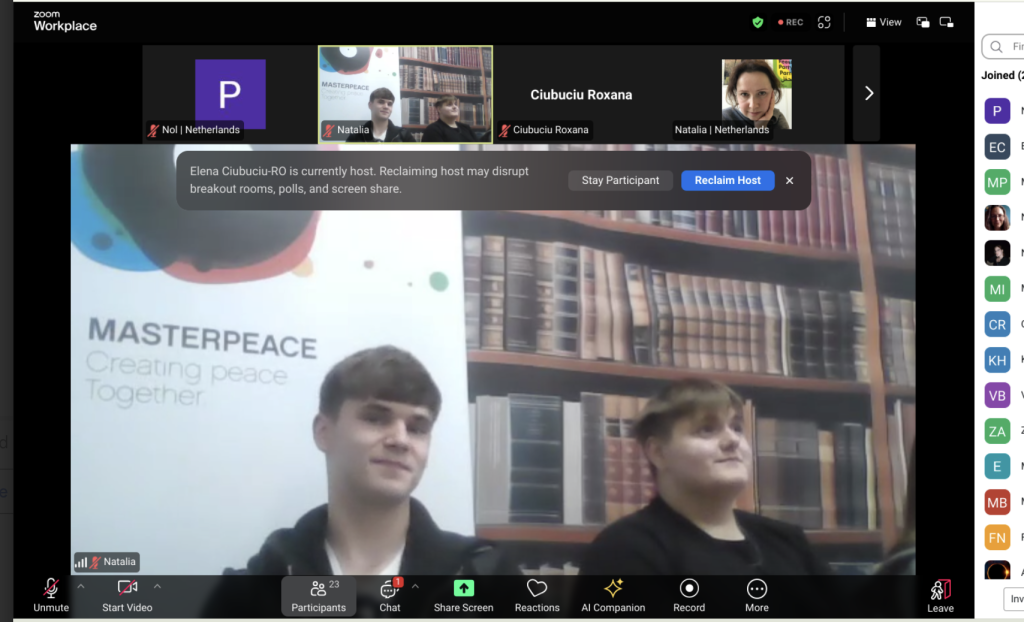Image resolution: width=1024 pixels, height=622 pixels.
Task: Click the green Share Screen icon
Action: [x=463, y=589]
